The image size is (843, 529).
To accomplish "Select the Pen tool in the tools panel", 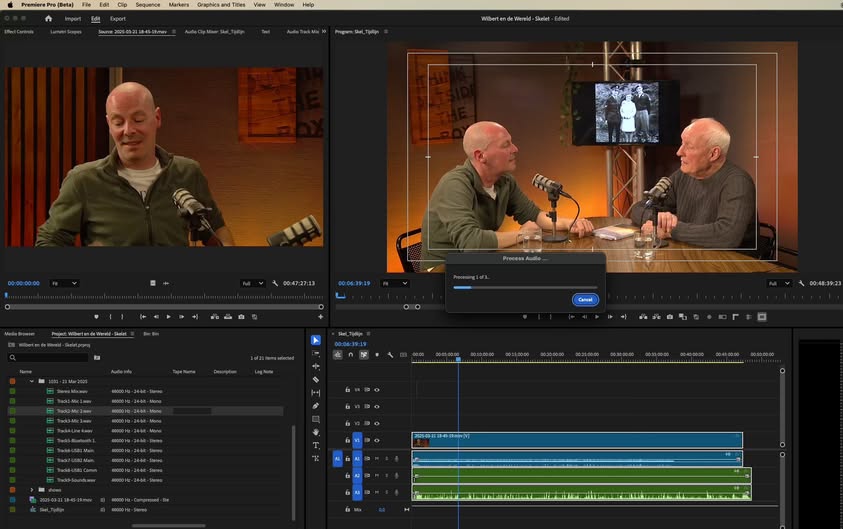I will (316, 406).
